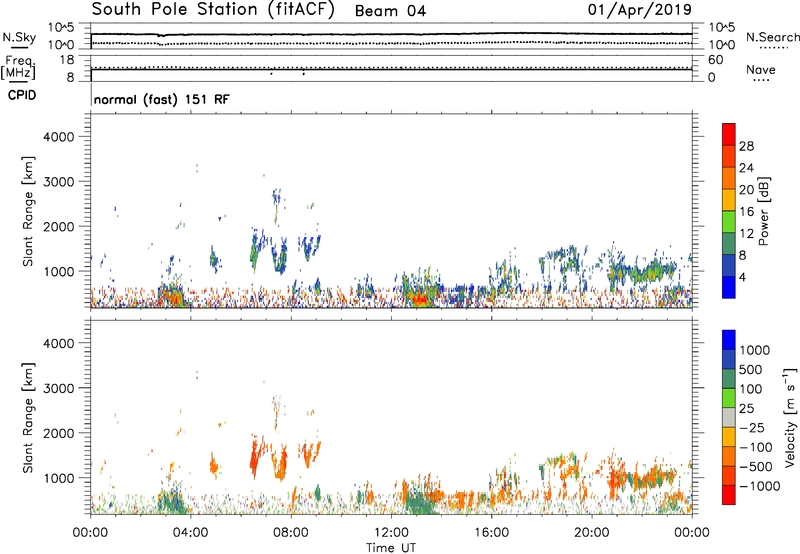The image size is (800, 554).
Task: Click the 'Velocity [m s-1]' color bar title
Action: pyautogui.click(x=790, y=417)
